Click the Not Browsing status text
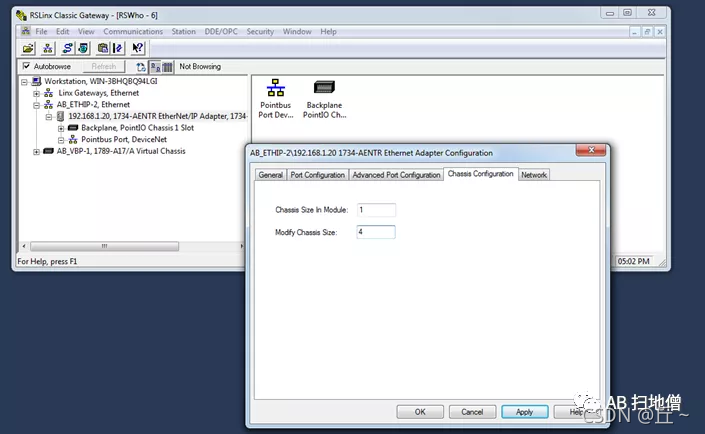 point(200,67)
